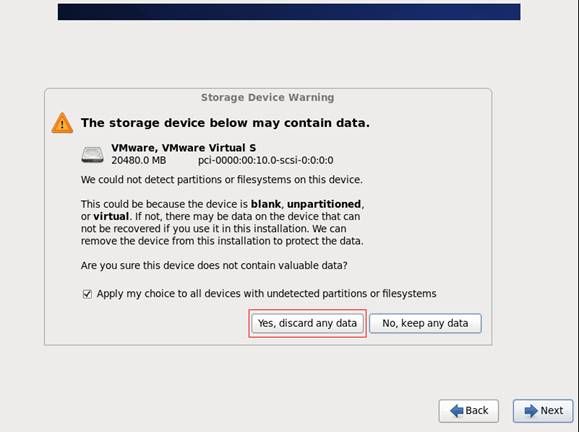Uncheck the Apply my choice to all devices checkbox
Image resolution: width=579 pixels, height=432 pixels.
click(87, 294)
